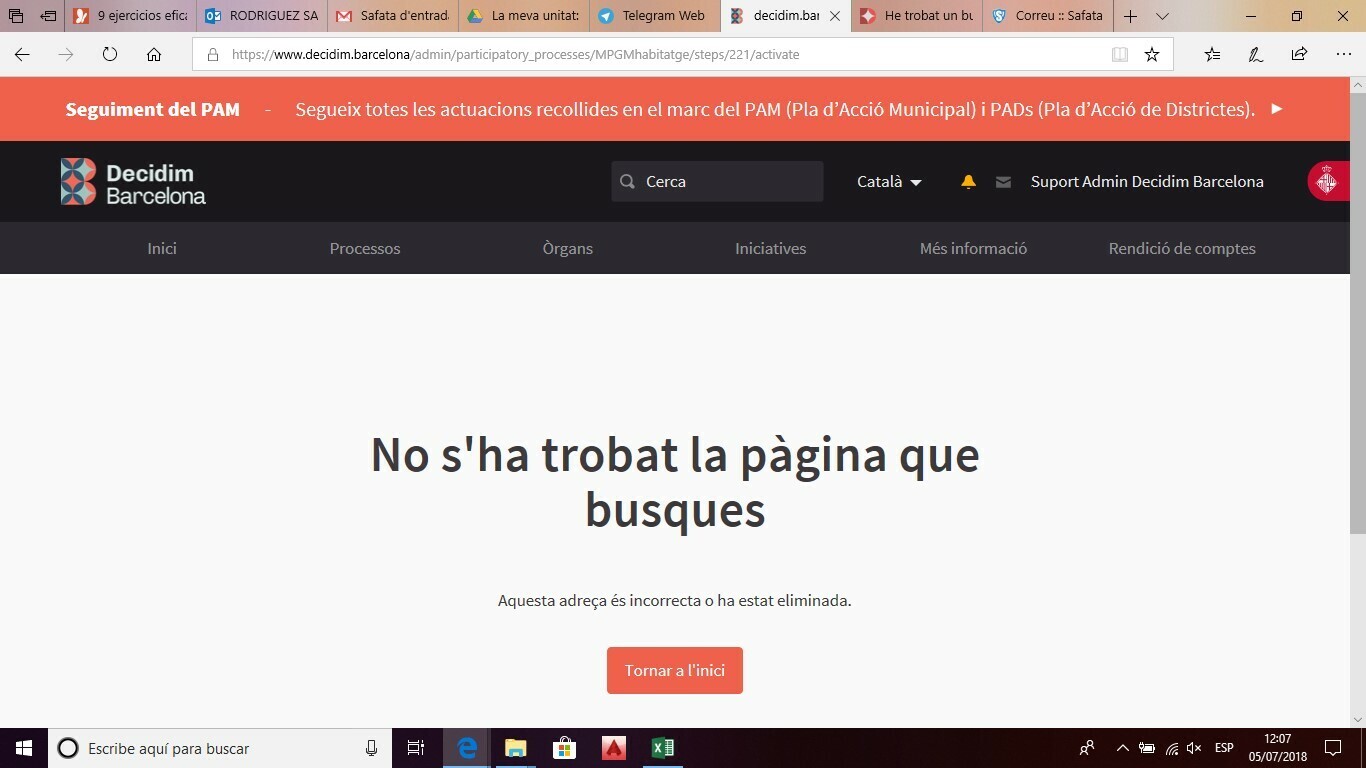Refresh the page with the reload icon

110,55
